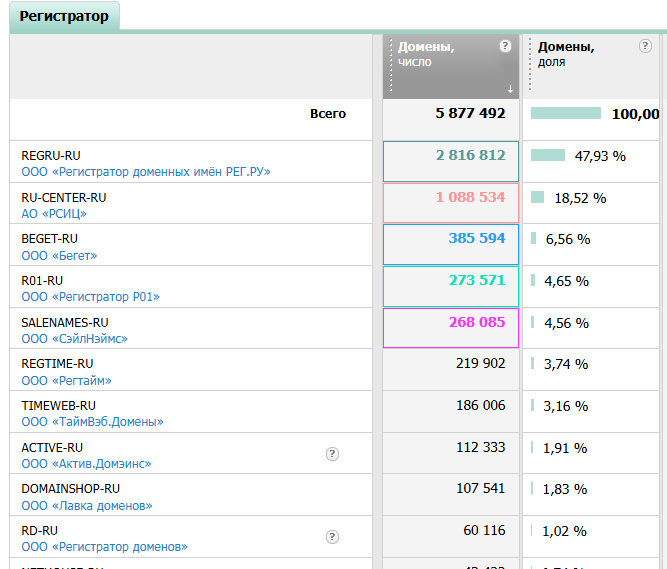Click sort arrow in Домены число column
The image size is (667, 569).
[x=510, y=89]
